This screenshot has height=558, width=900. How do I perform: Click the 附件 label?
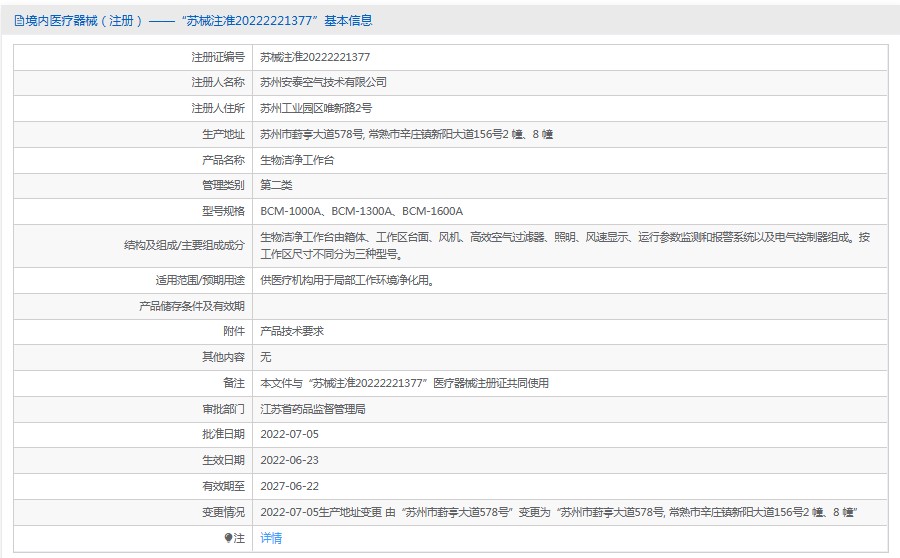[x=234, y=331]
